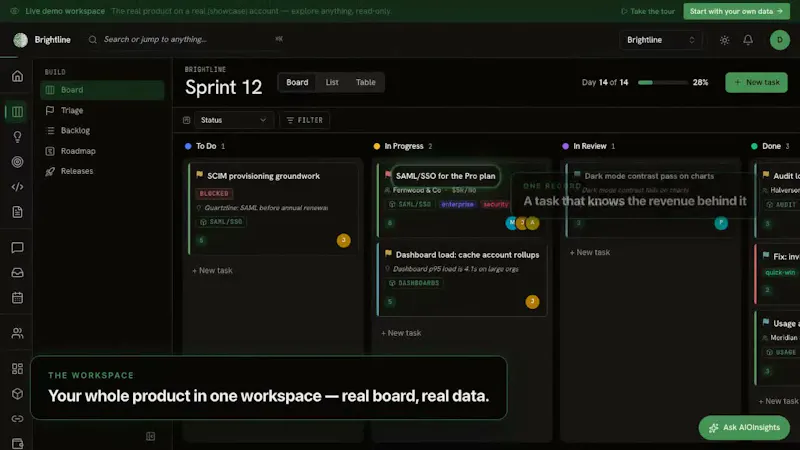The width and height of the screenshot is (800, 450).
Task: Click the Done column header
Action: click(x=771, y=146)
